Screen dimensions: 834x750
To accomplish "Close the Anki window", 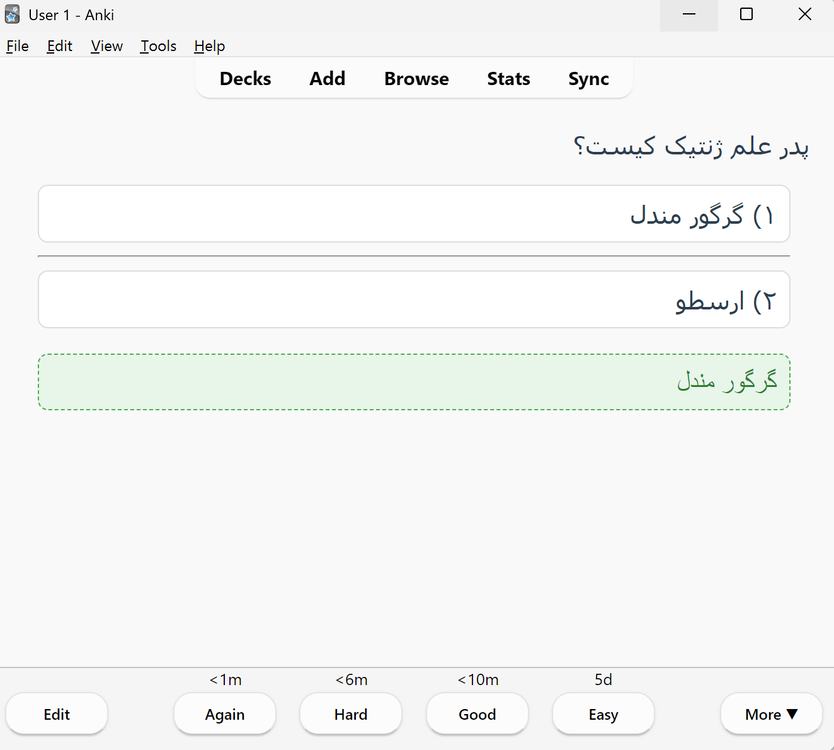I will 805,15.
